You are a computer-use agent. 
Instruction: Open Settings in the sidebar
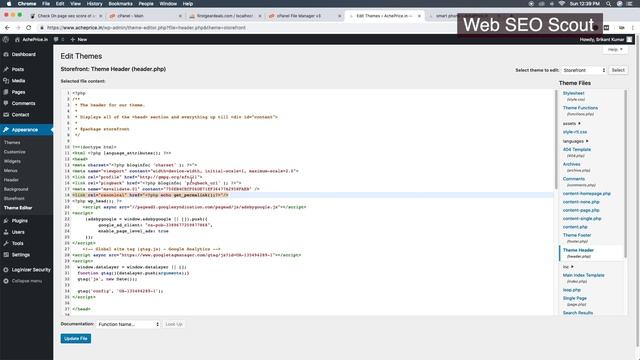[20, 255]
